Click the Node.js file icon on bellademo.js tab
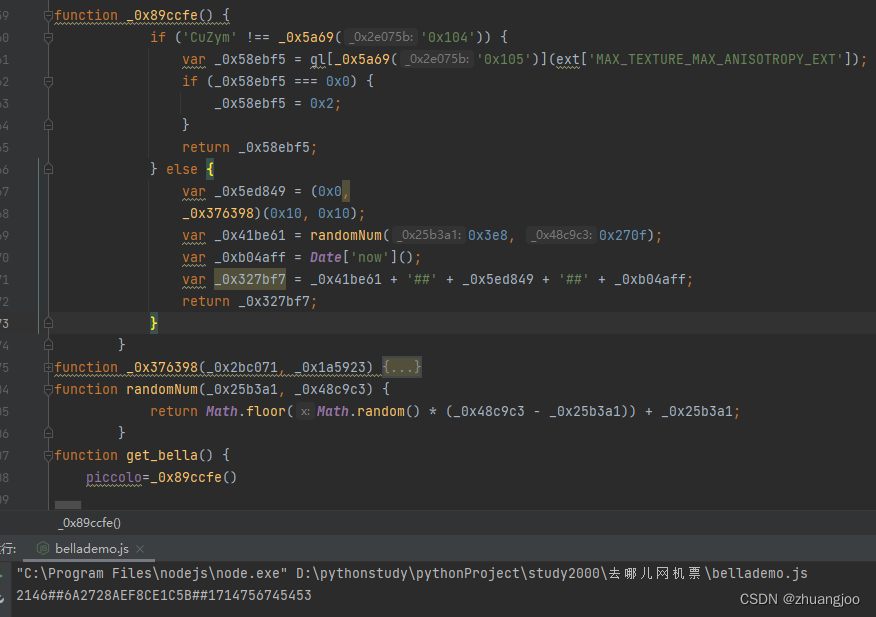876x617 pixels. point(42,548)
